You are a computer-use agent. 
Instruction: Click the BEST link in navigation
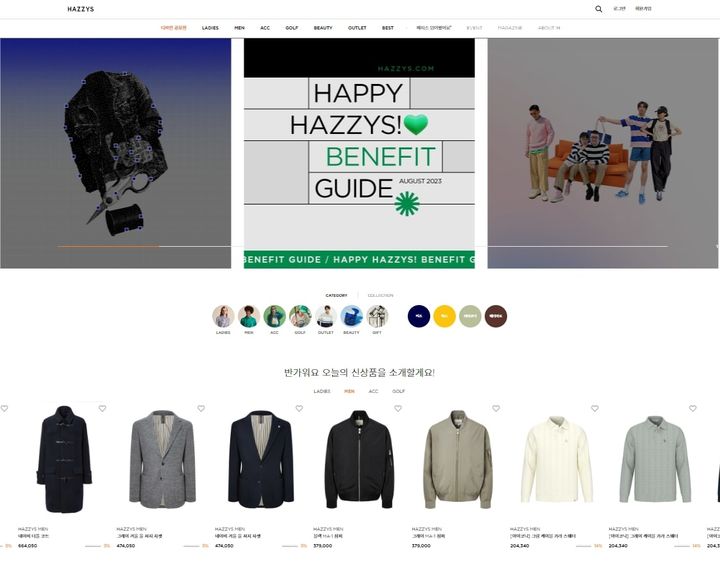tap(387, 28)
